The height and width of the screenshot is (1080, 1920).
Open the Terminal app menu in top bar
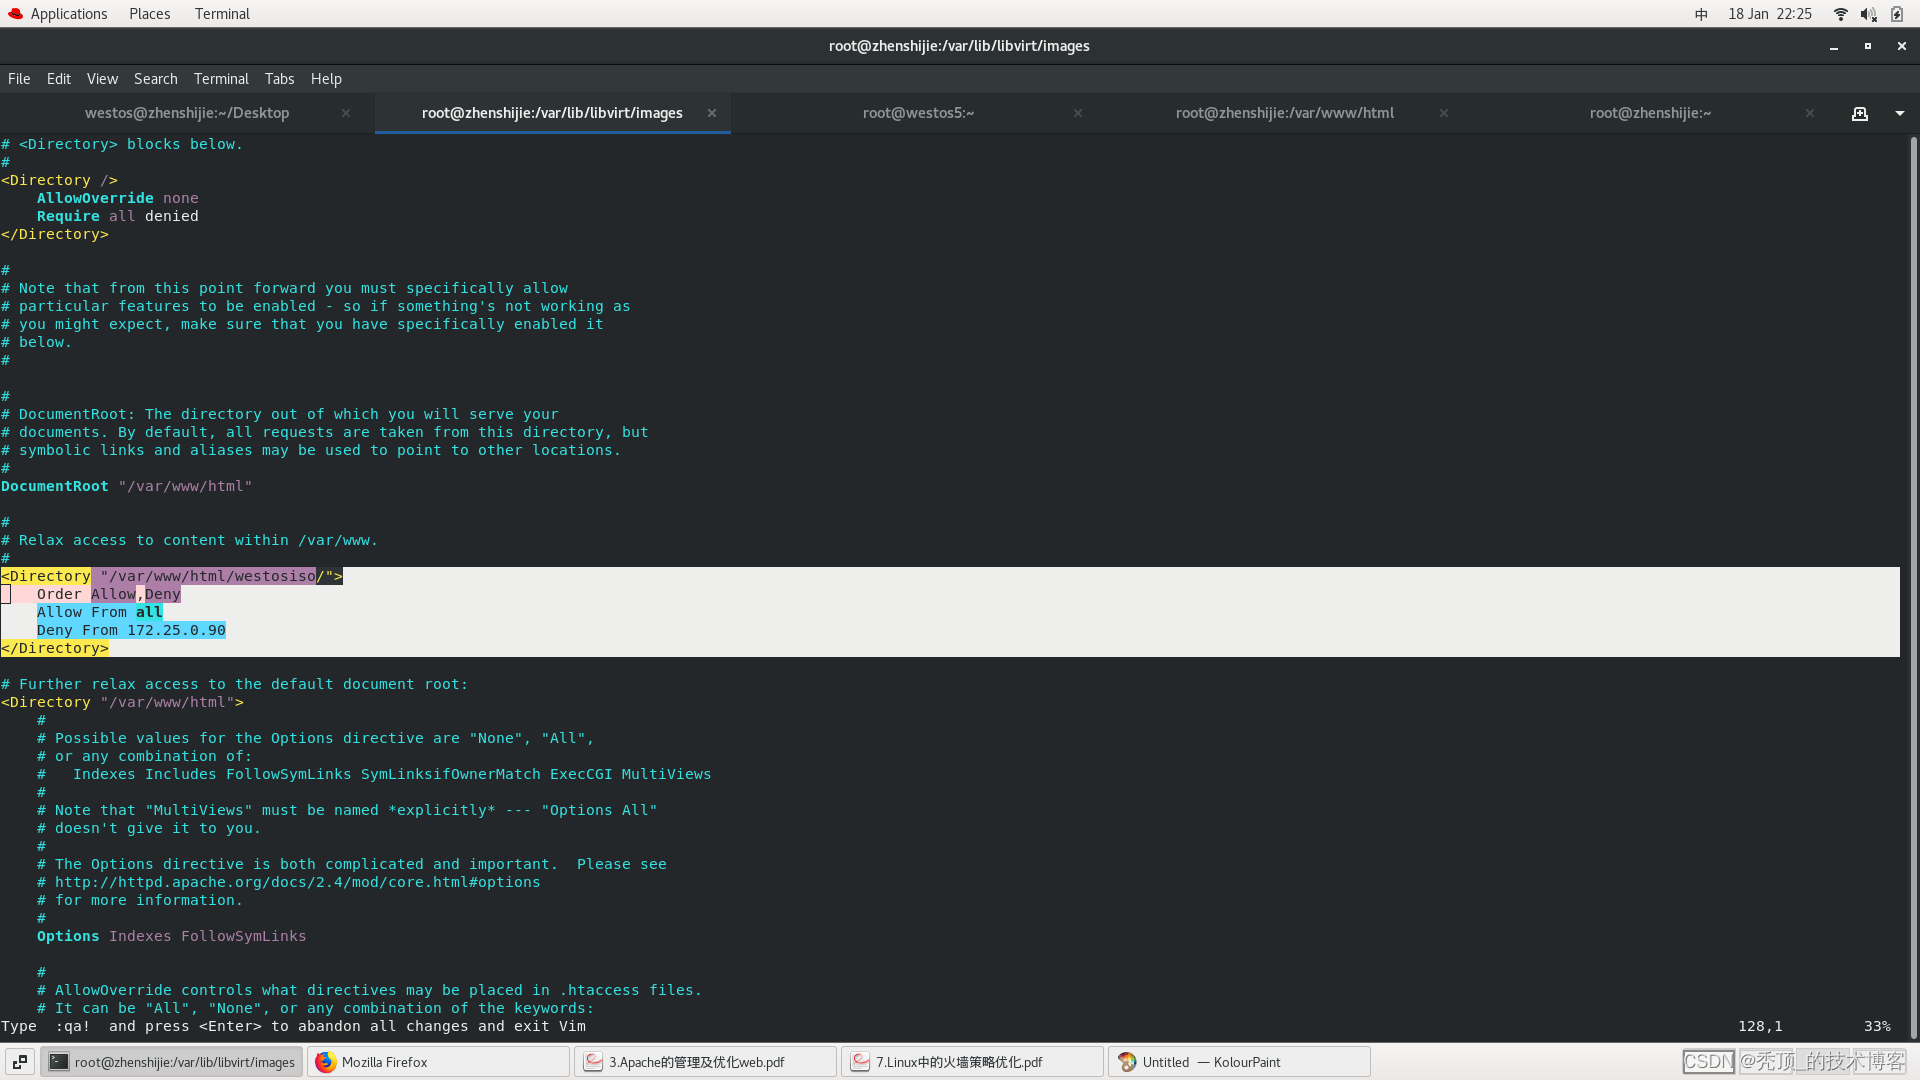point(222,14)
